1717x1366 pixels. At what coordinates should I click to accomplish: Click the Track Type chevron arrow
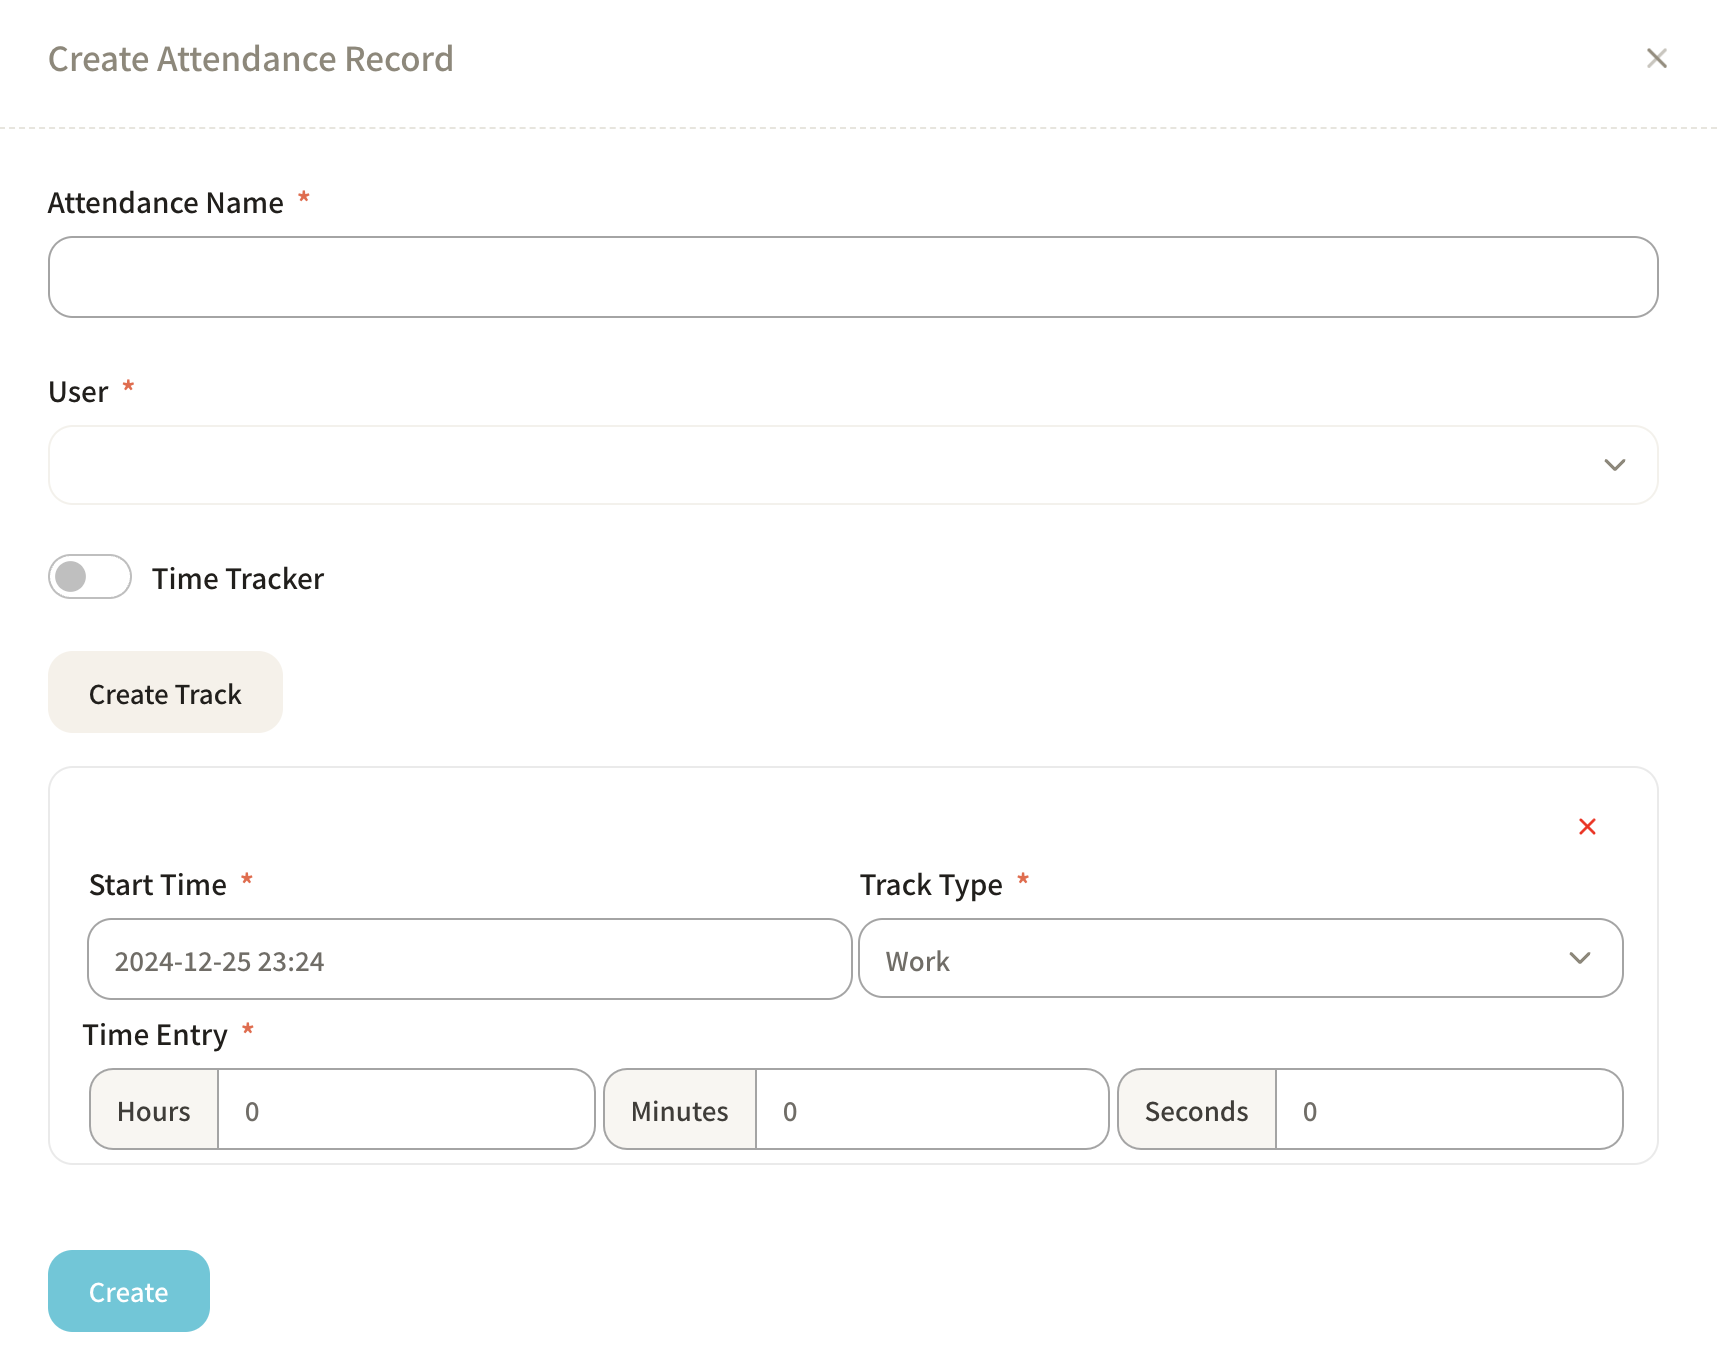tap(1580, 959)
